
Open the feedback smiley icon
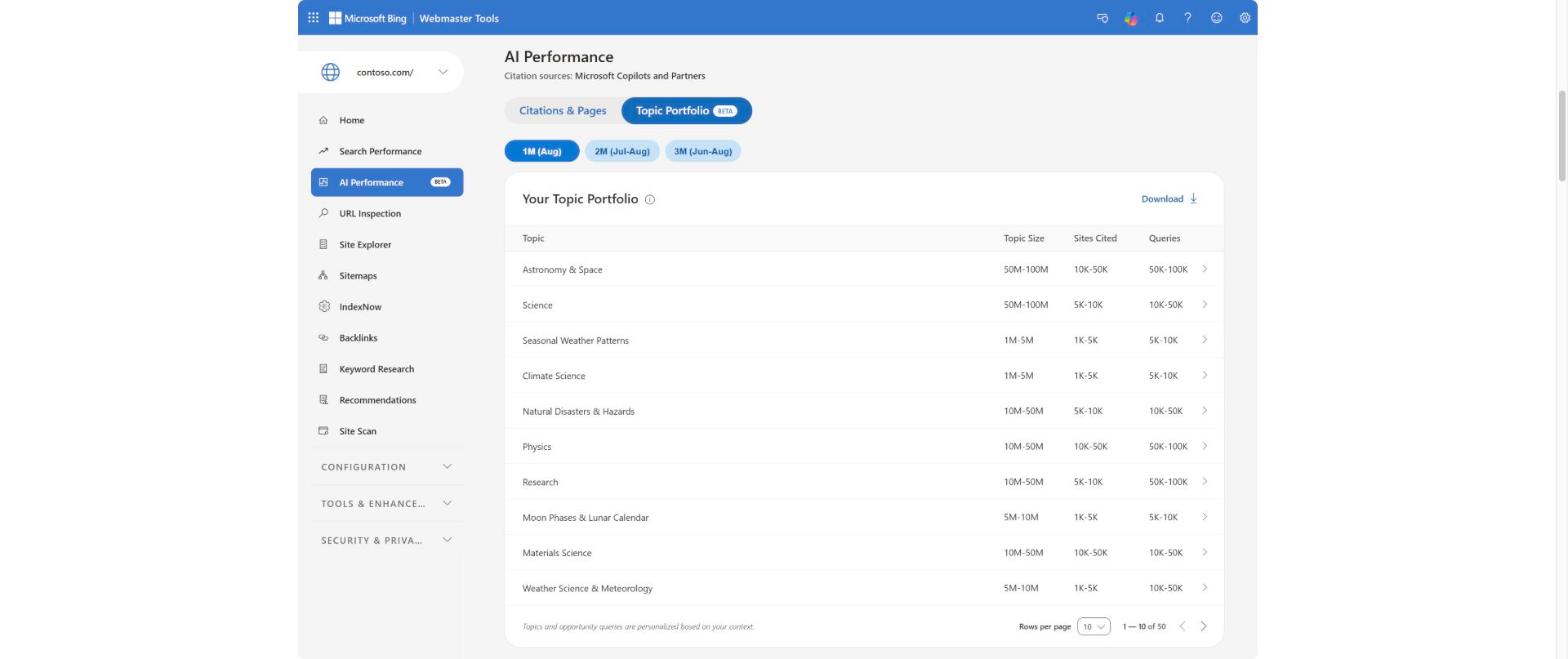(x=1216, y=18)
